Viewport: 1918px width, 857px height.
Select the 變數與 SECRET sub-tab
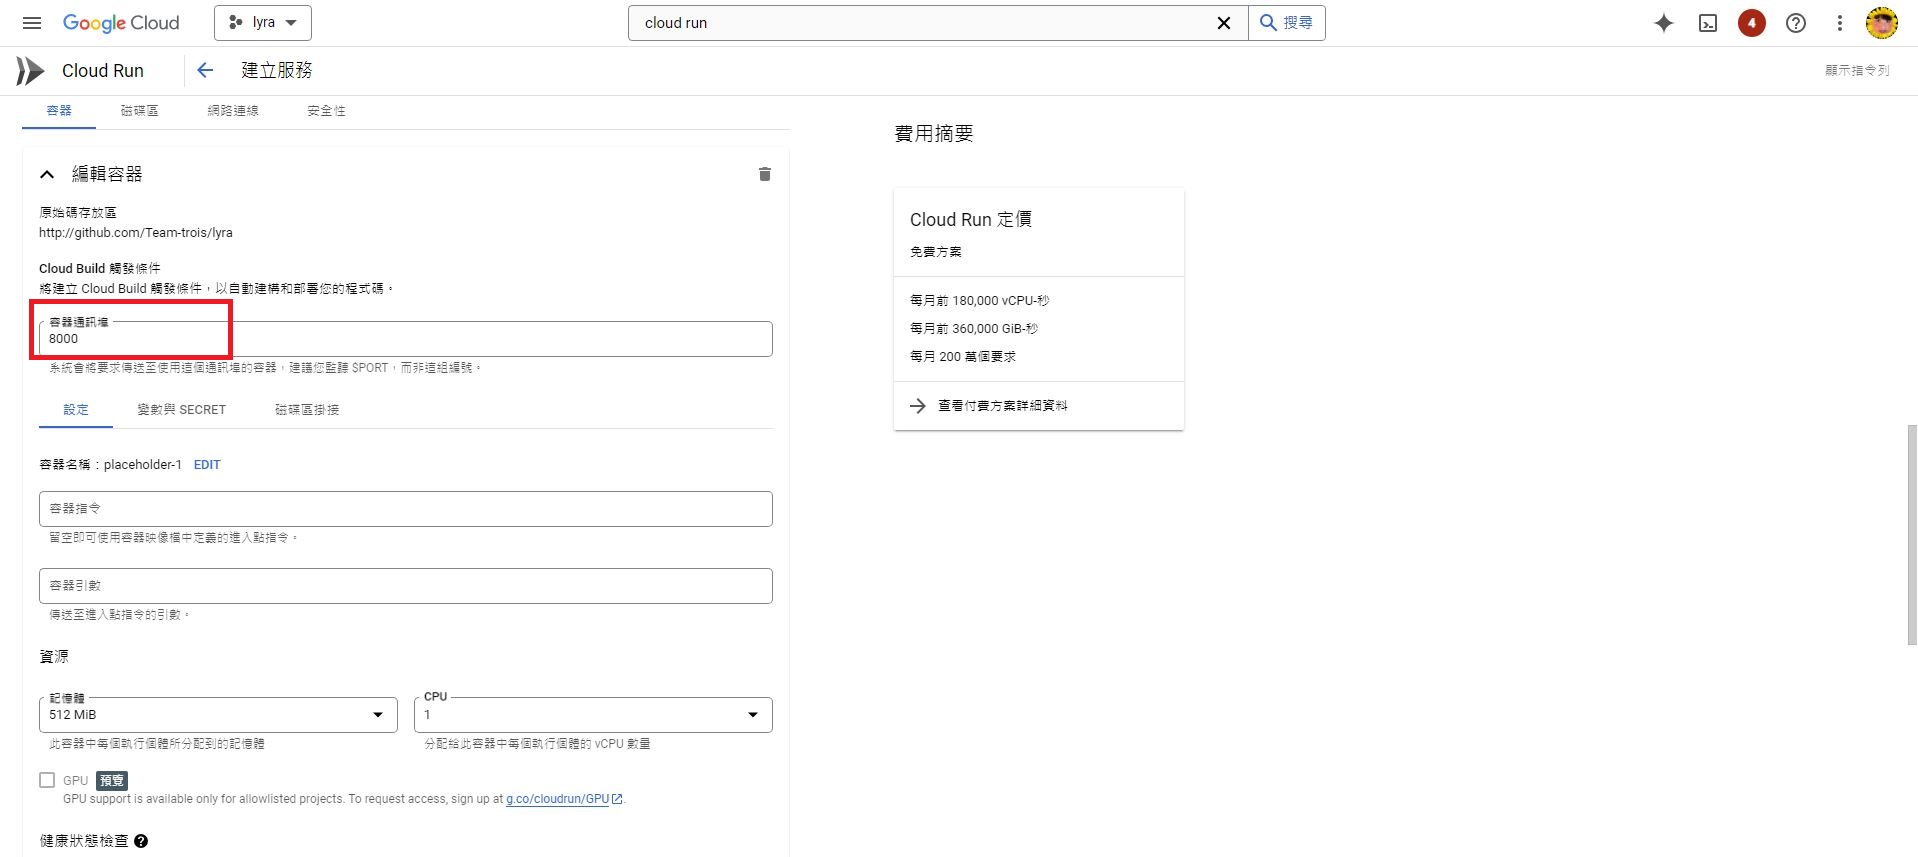(x=182, y=410)
